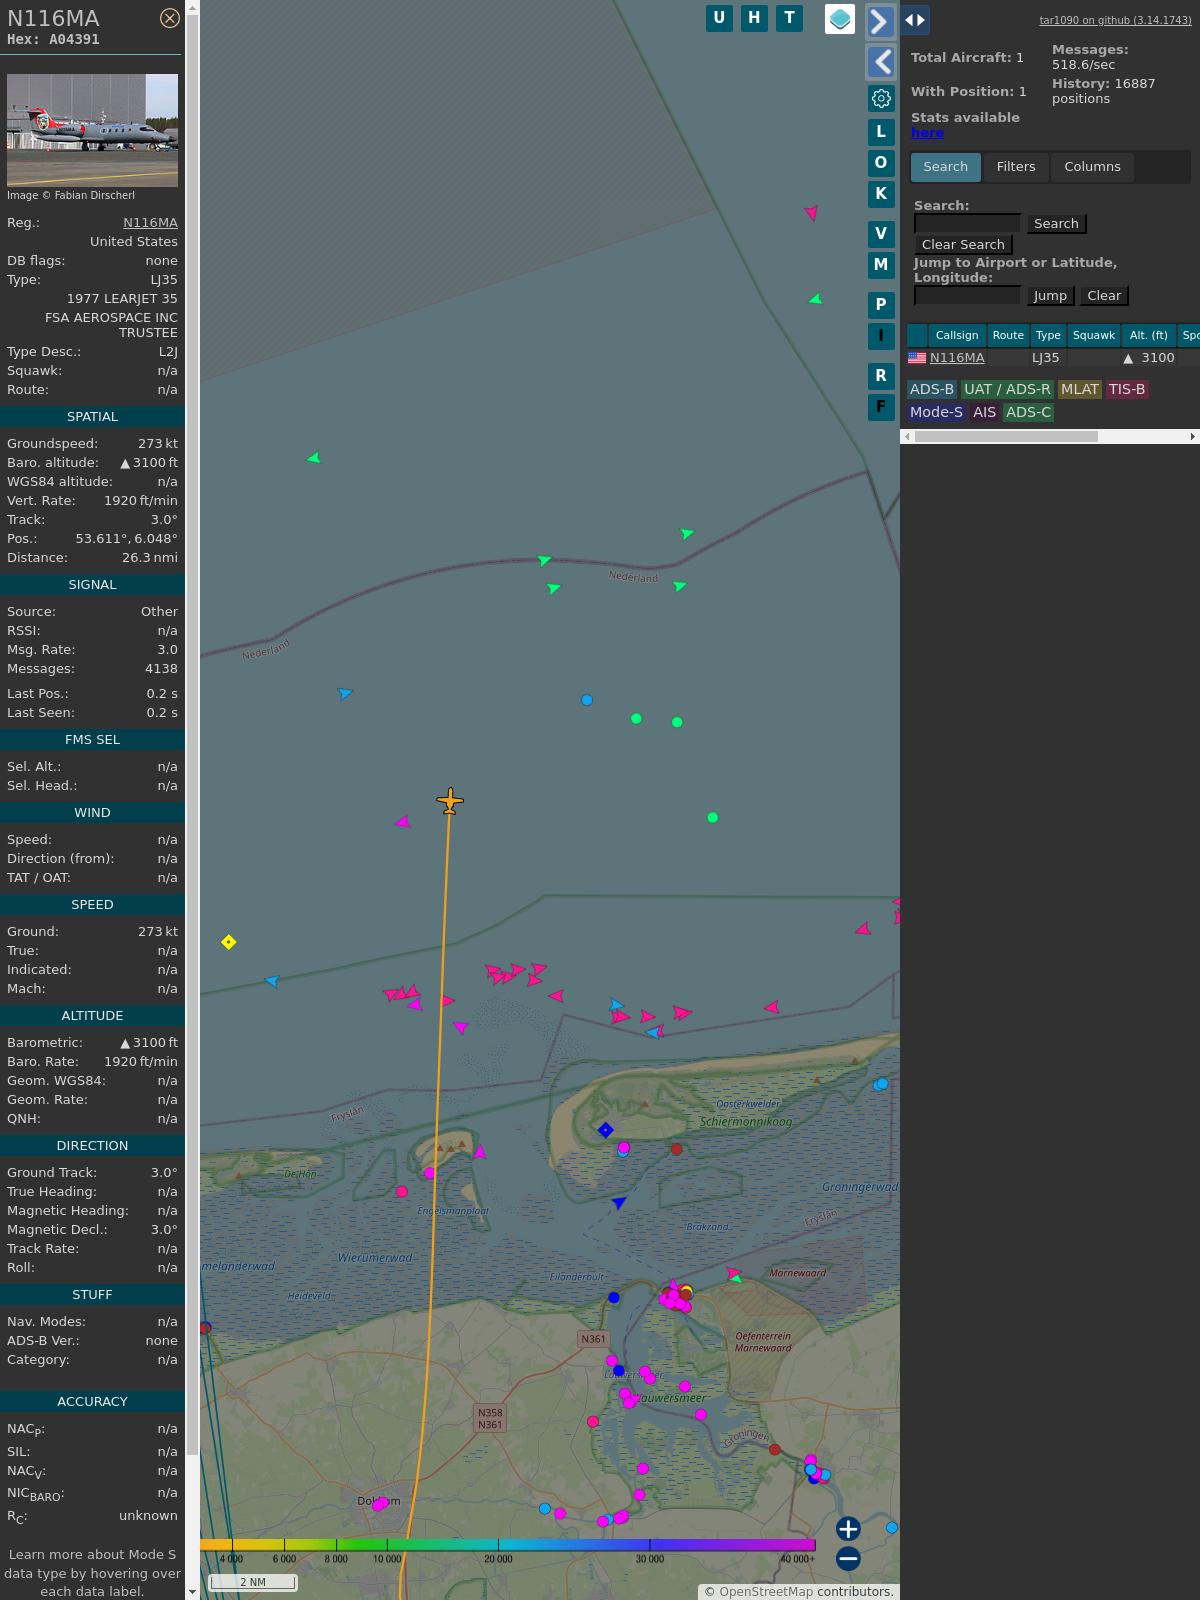Click the H map toggle button
Viewport: 1200px width, 1600px height.
[754, 18]
